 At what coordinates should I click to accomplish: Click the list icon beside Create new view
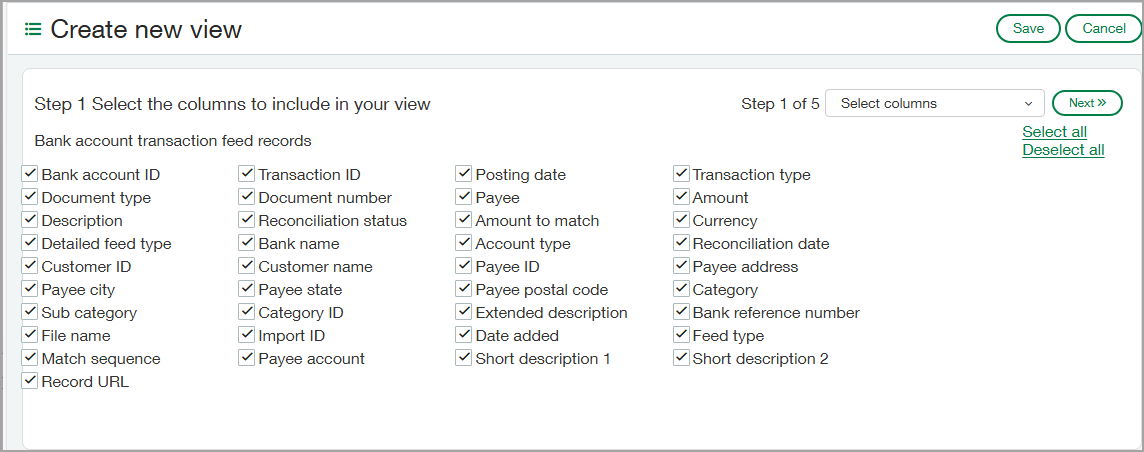(33, 30)
